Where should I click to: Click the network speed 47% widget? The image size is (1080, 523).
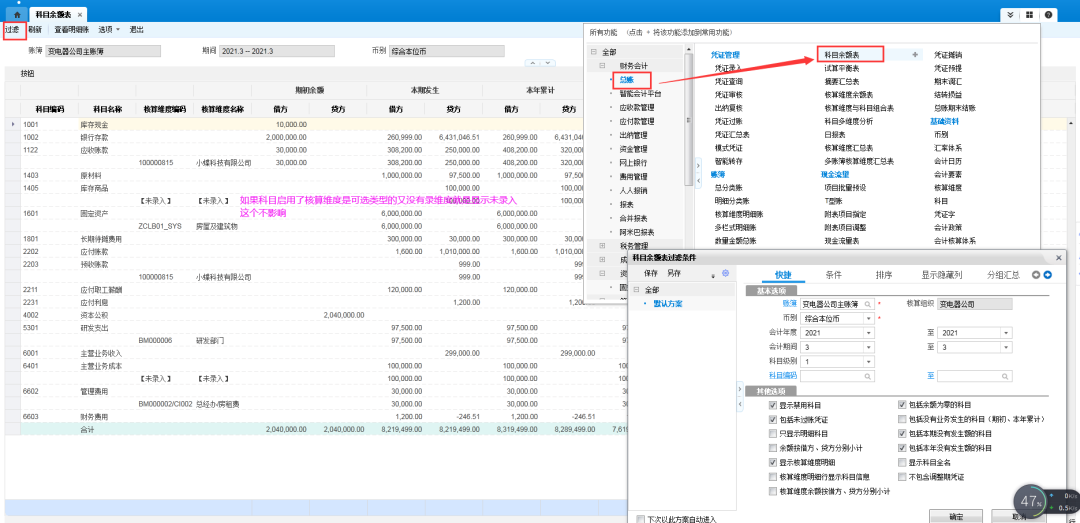1031,502
